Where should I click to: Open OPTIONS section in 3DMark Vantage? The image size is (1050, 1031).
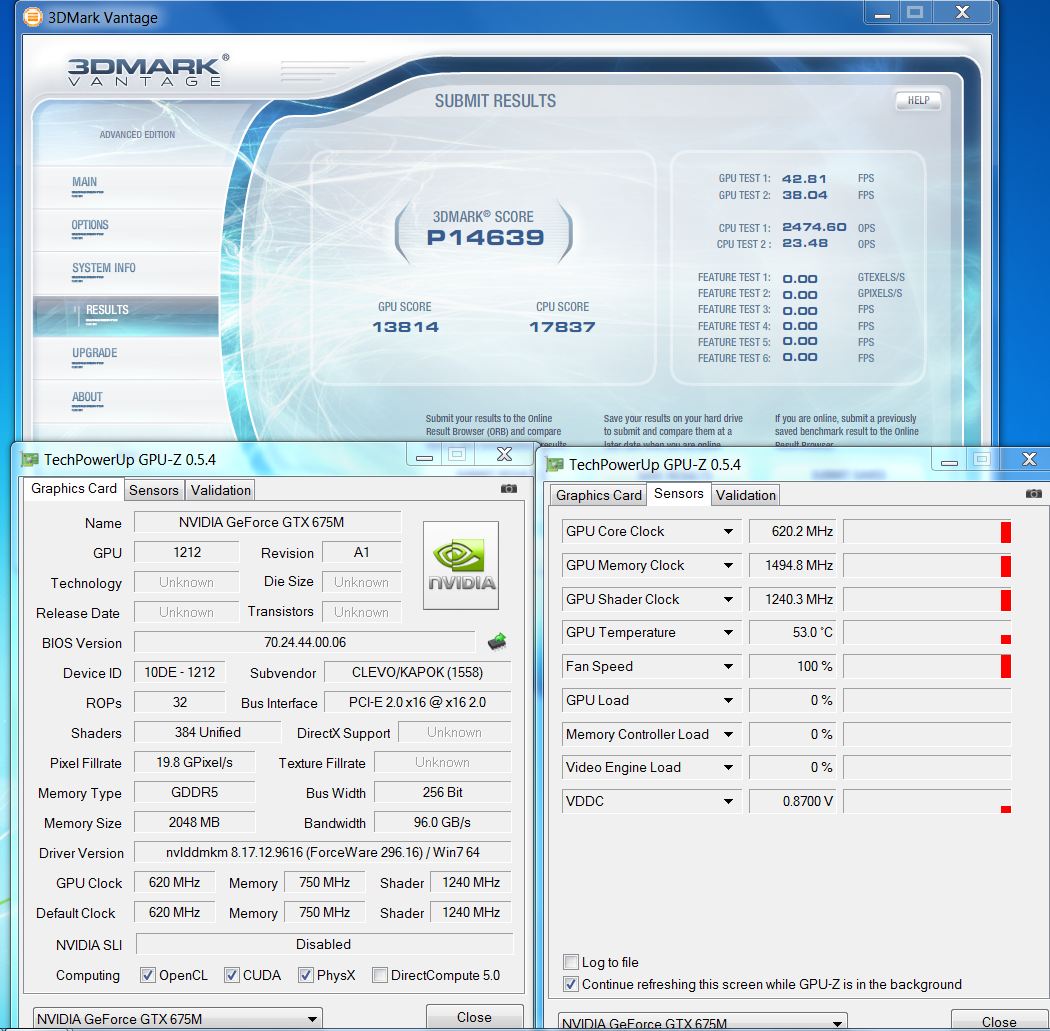(x=90, y=226)
